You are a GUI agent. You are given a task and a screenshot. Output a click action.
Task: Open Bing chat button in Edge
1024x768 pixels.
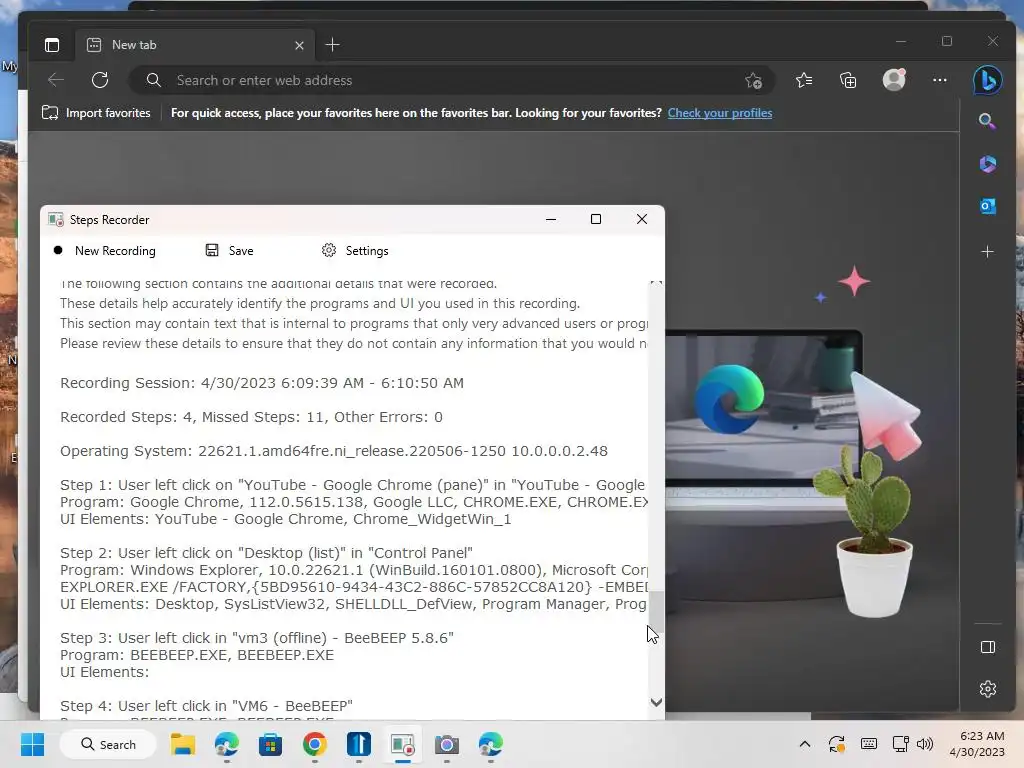pyautogui.click(x=987, y=80)
